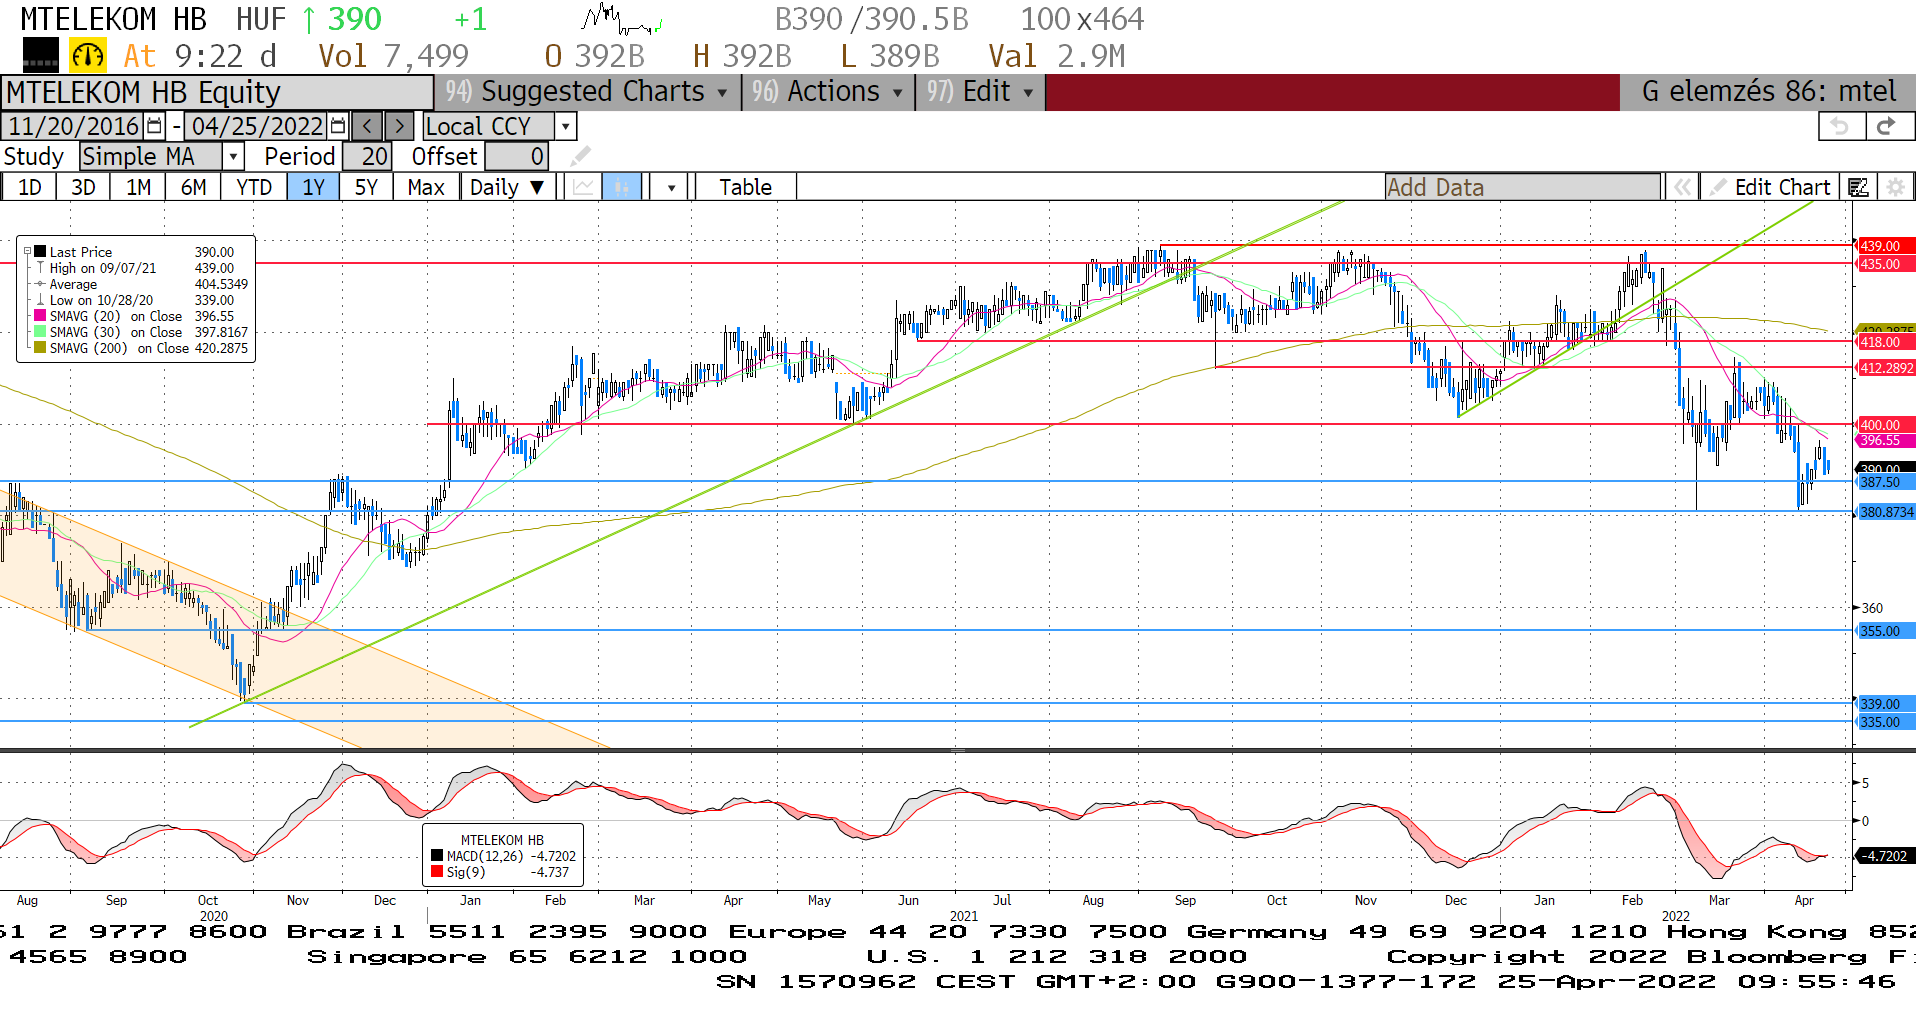Click the intraday sparkline mini chart
Screen dimensions: 1916x1033
(621, 20)
